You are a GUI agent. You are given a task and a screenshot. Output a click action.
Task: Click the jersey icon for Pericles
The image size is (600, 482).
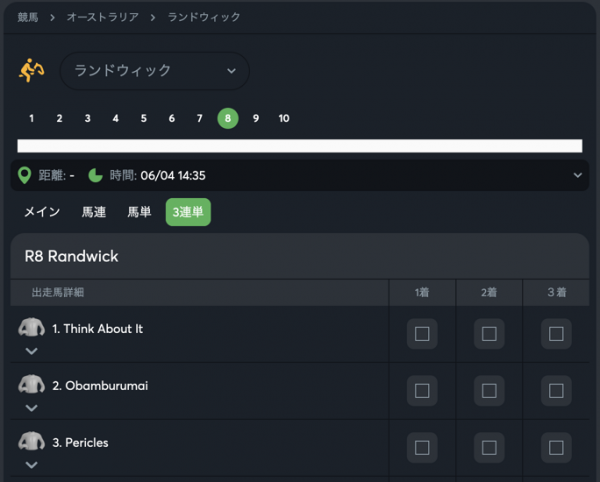(31, 441)
